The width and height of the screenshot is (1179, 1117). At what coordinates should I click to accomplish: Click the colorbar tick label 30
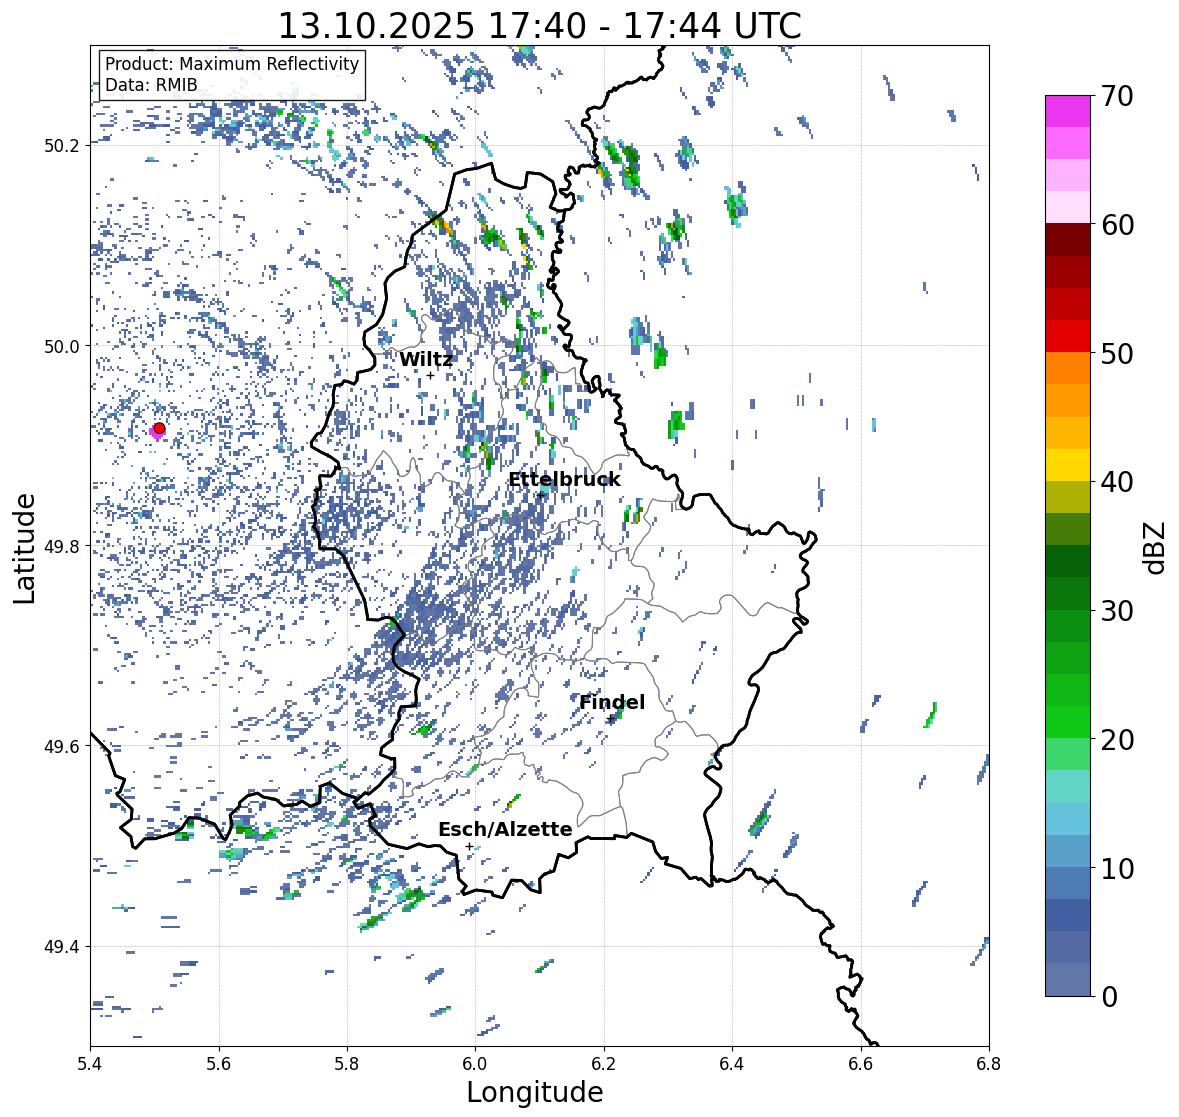click(x=1117, y=610)
